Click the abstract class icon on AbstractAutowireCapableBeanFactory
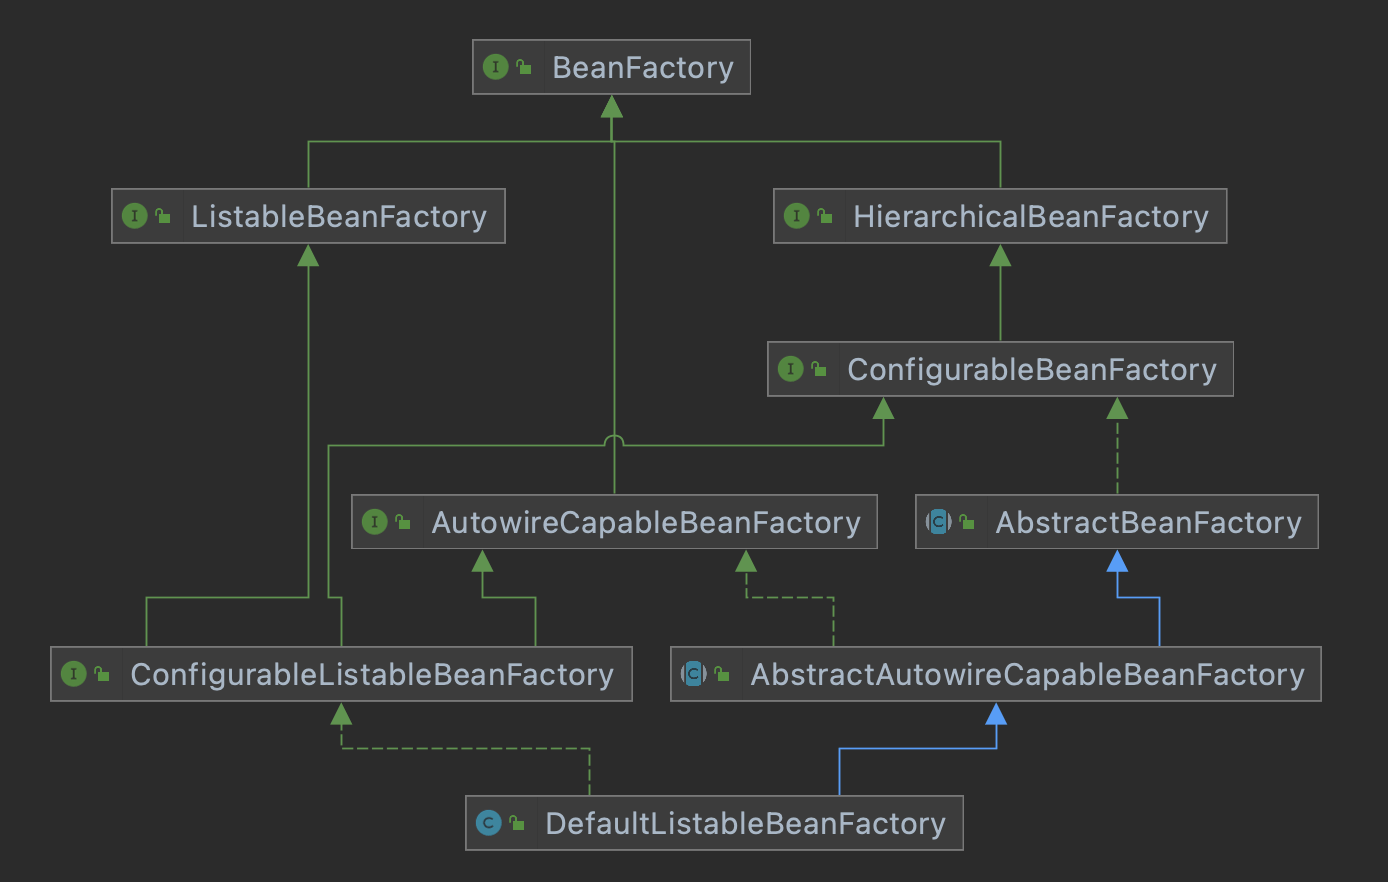 pyautogui.click(x=694, y=674)
